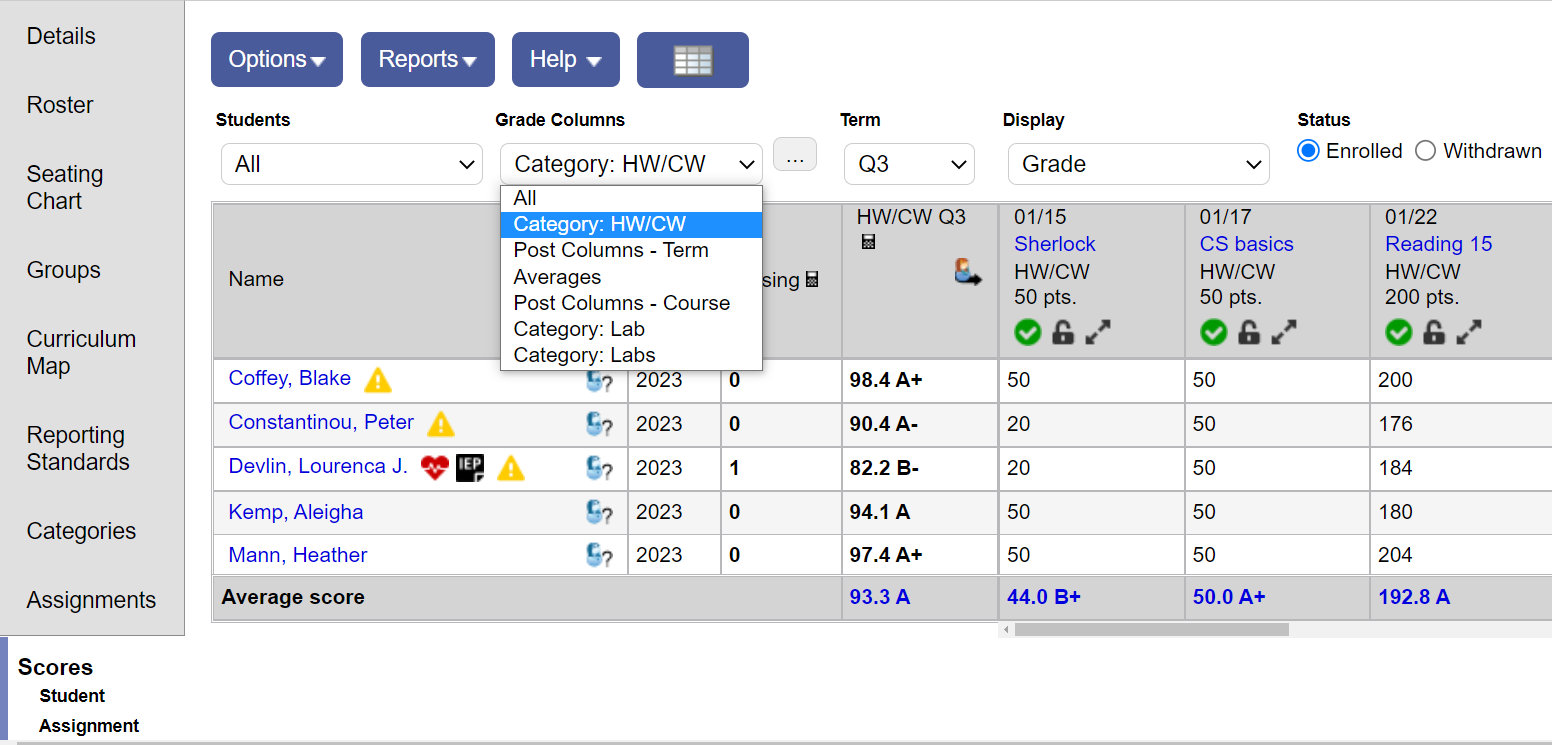The image size is (1552, 745).
Task: Open the Reports menu
Action: coord(427,59)
